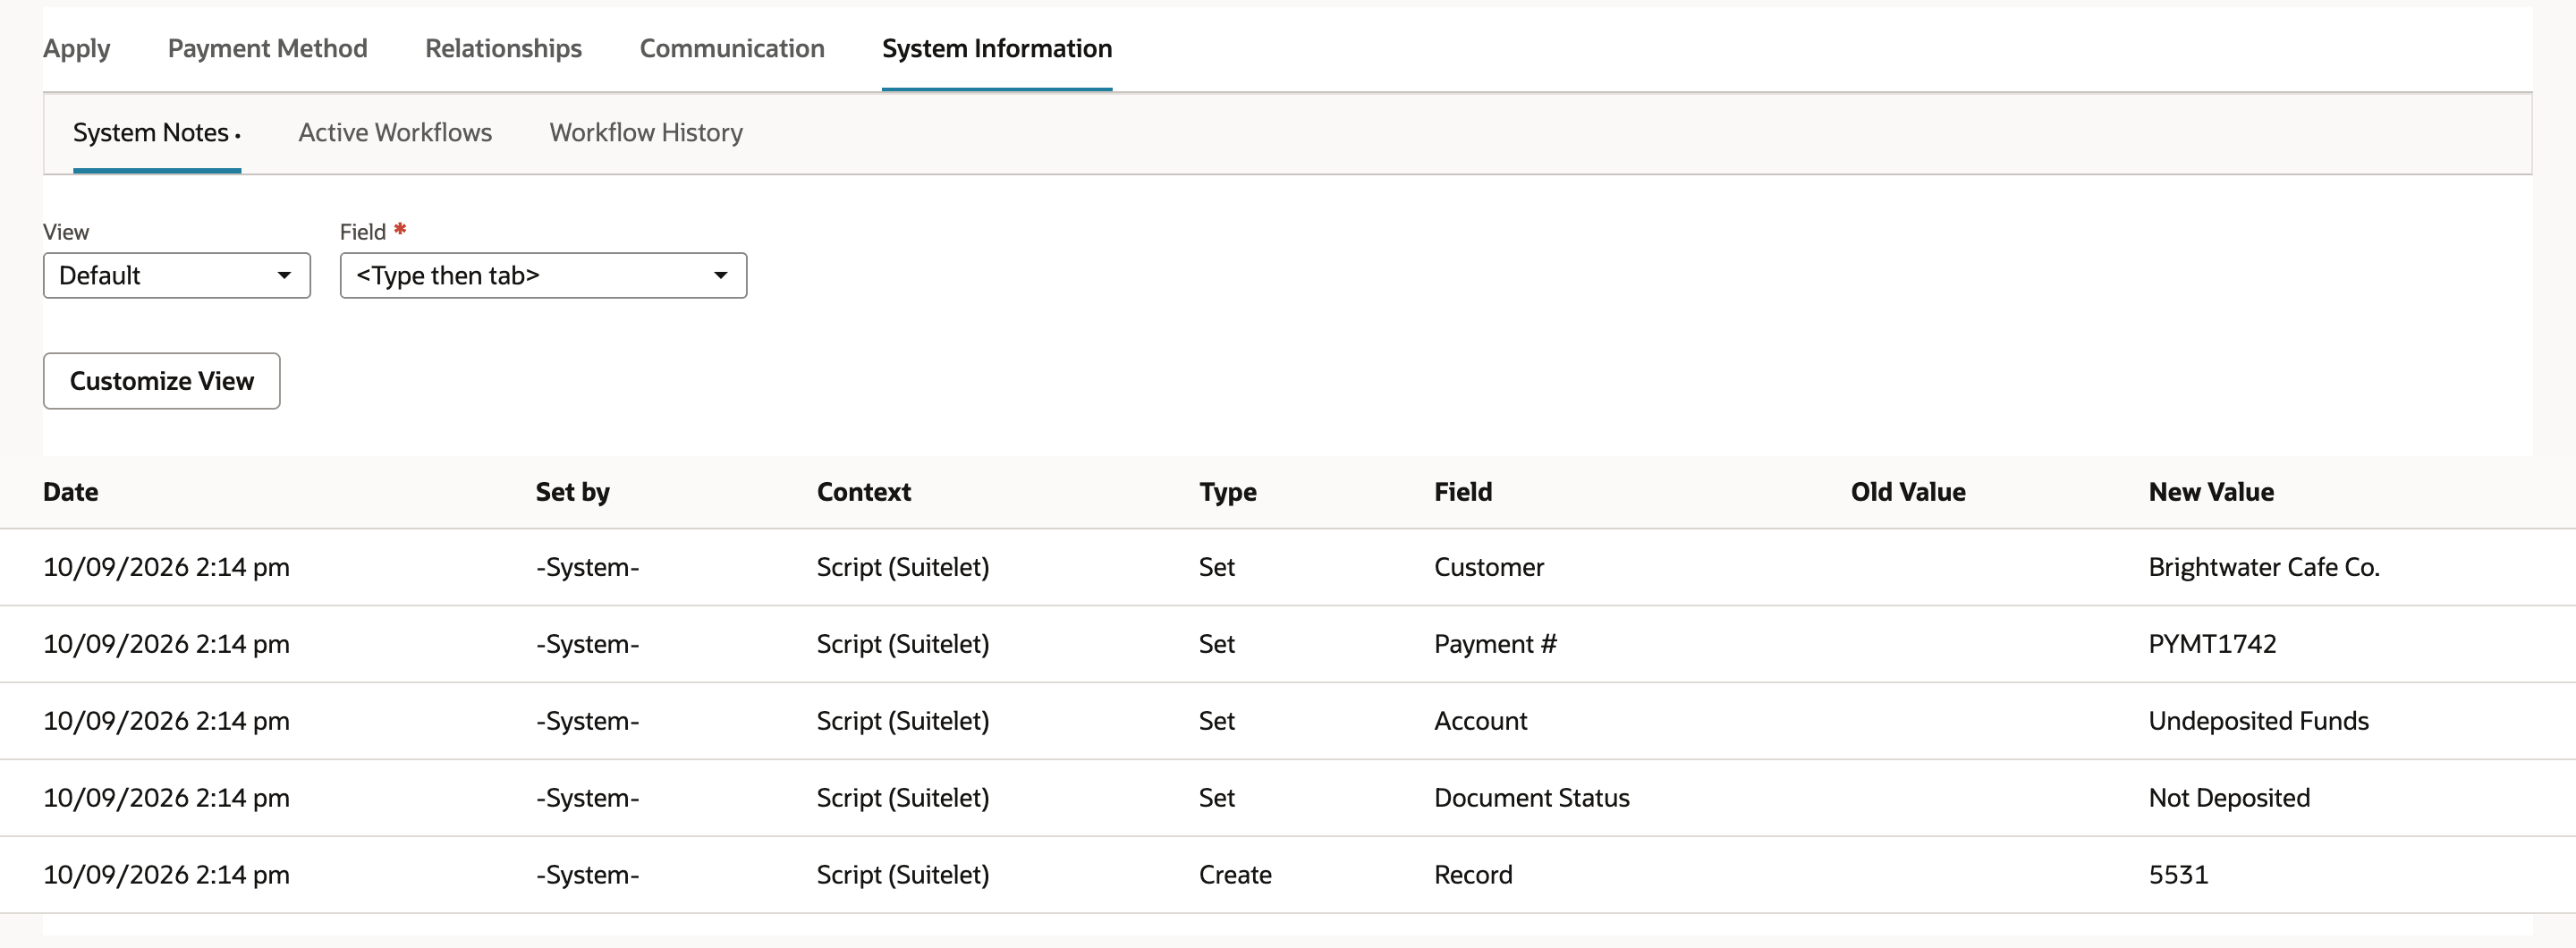
Task: Click -System- in the Document Status row
Action: click(x=587, y=798)
